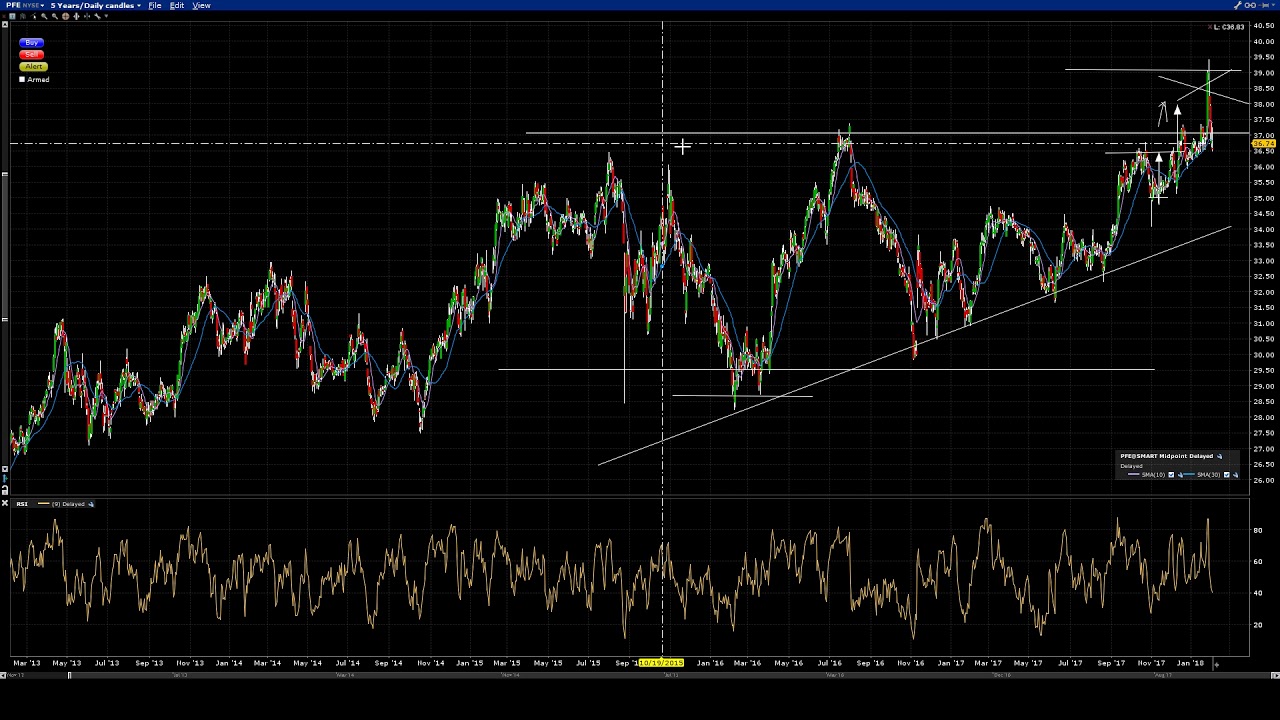Image resolution: width=1280 pixels, height=720 pixels.
Task: Click the edit icon next to SMA(30)
Action: (1235, 475)
